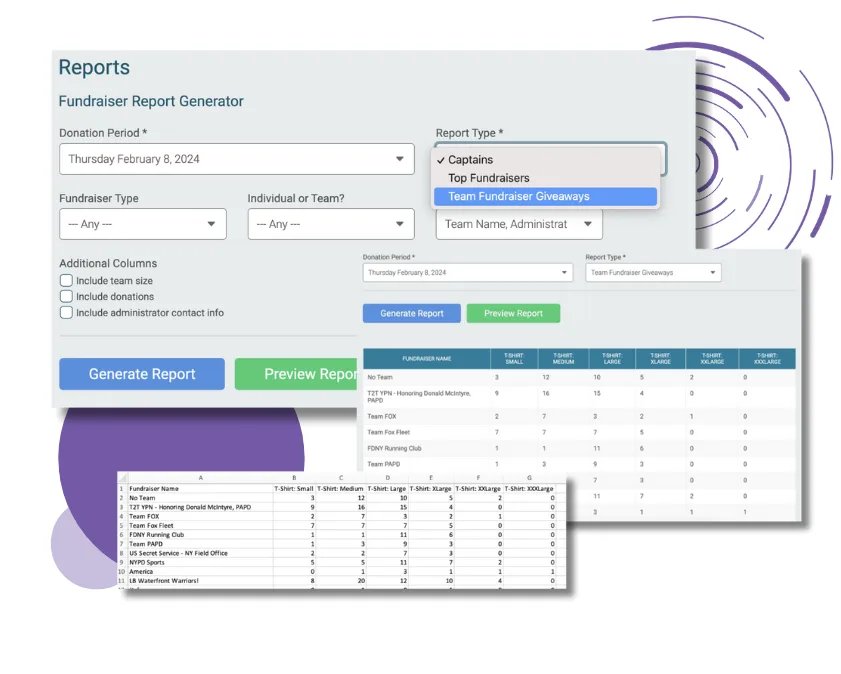Image resolution: width=841 pixels, height=674 pixels.
Task: Select Team Fundraiser Giveaways option
Action: point(518,197)
